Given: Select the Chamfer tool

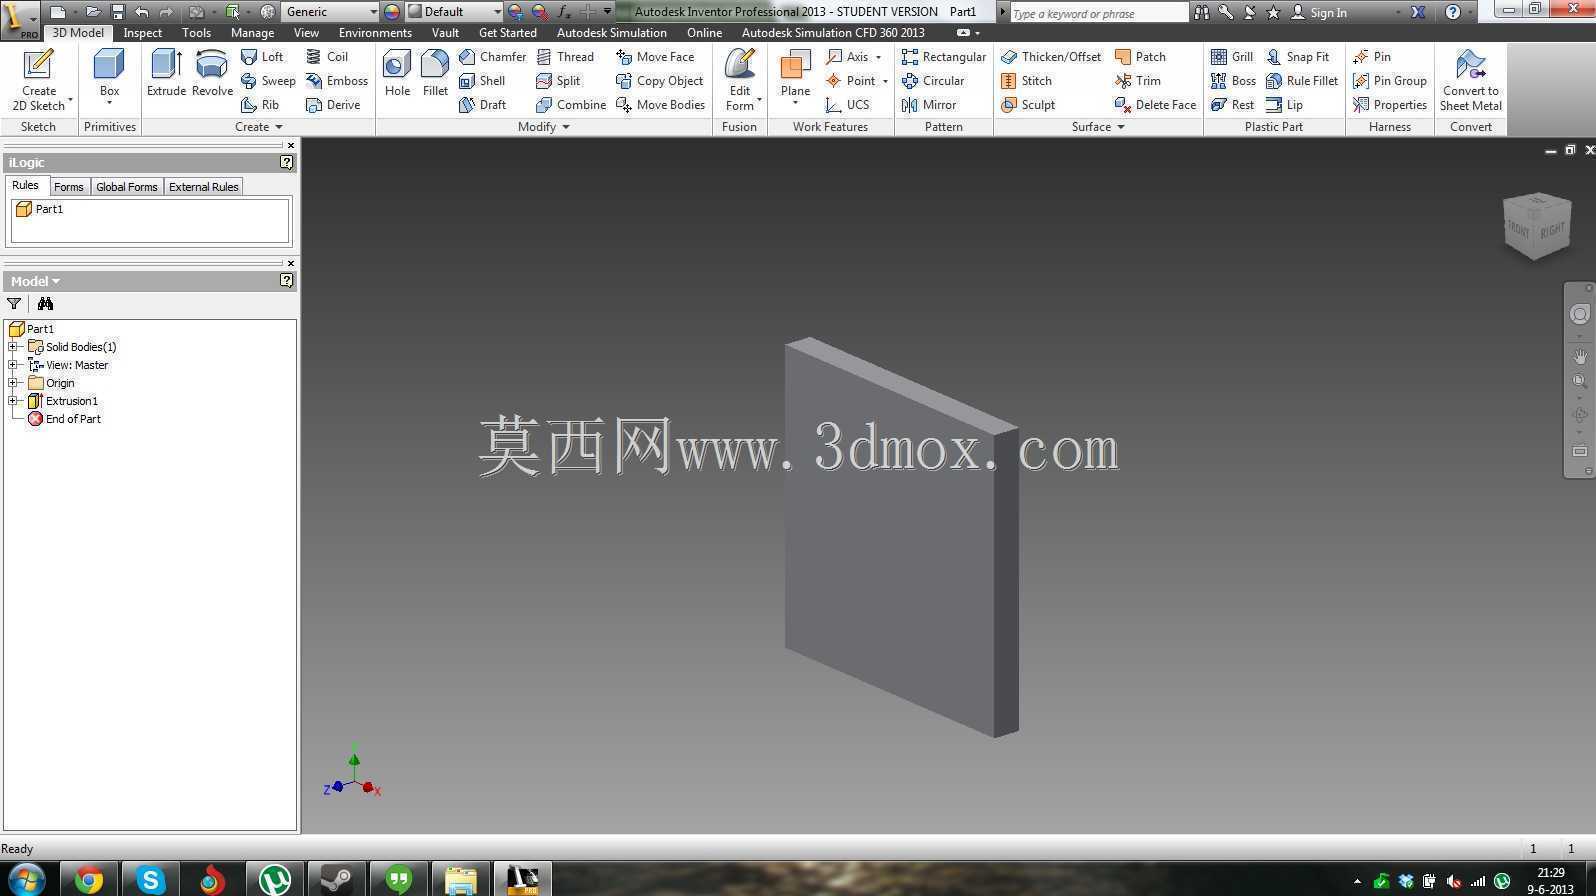Looking at the screenshot, I should click(x=492, y=57).
